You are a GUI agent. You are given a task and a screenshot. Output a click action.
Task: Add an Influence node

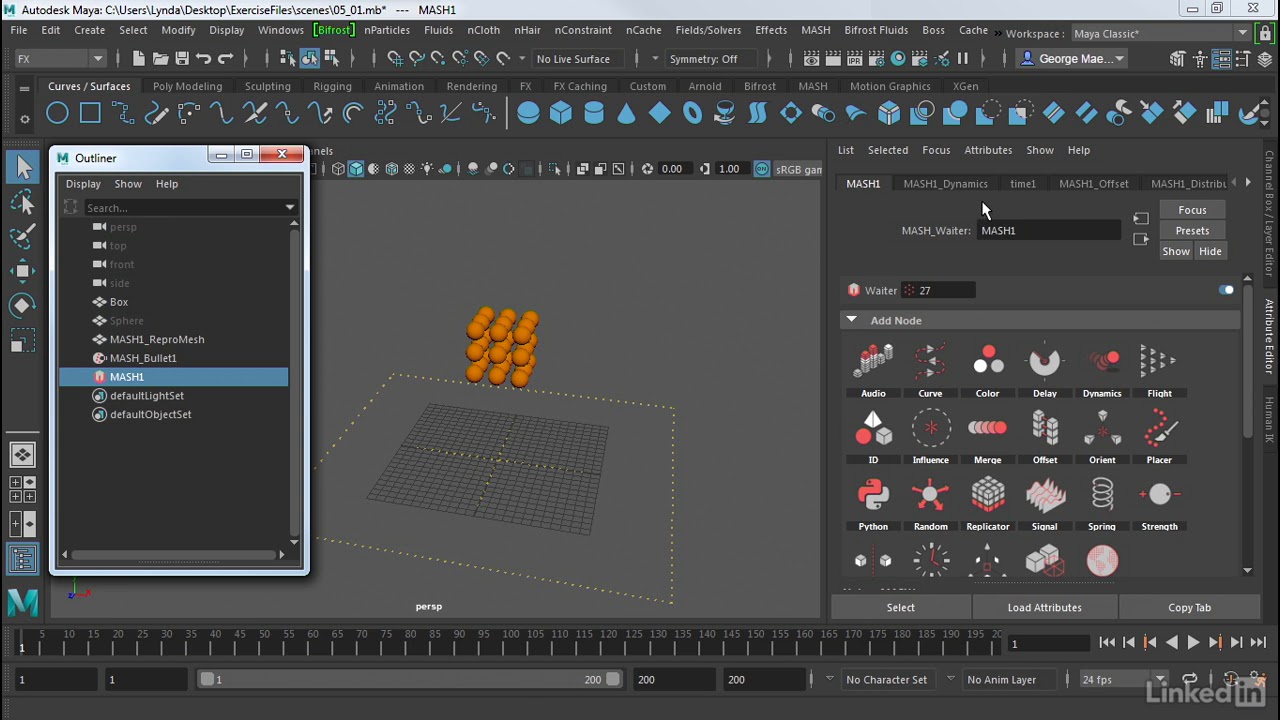pos(930,429)
